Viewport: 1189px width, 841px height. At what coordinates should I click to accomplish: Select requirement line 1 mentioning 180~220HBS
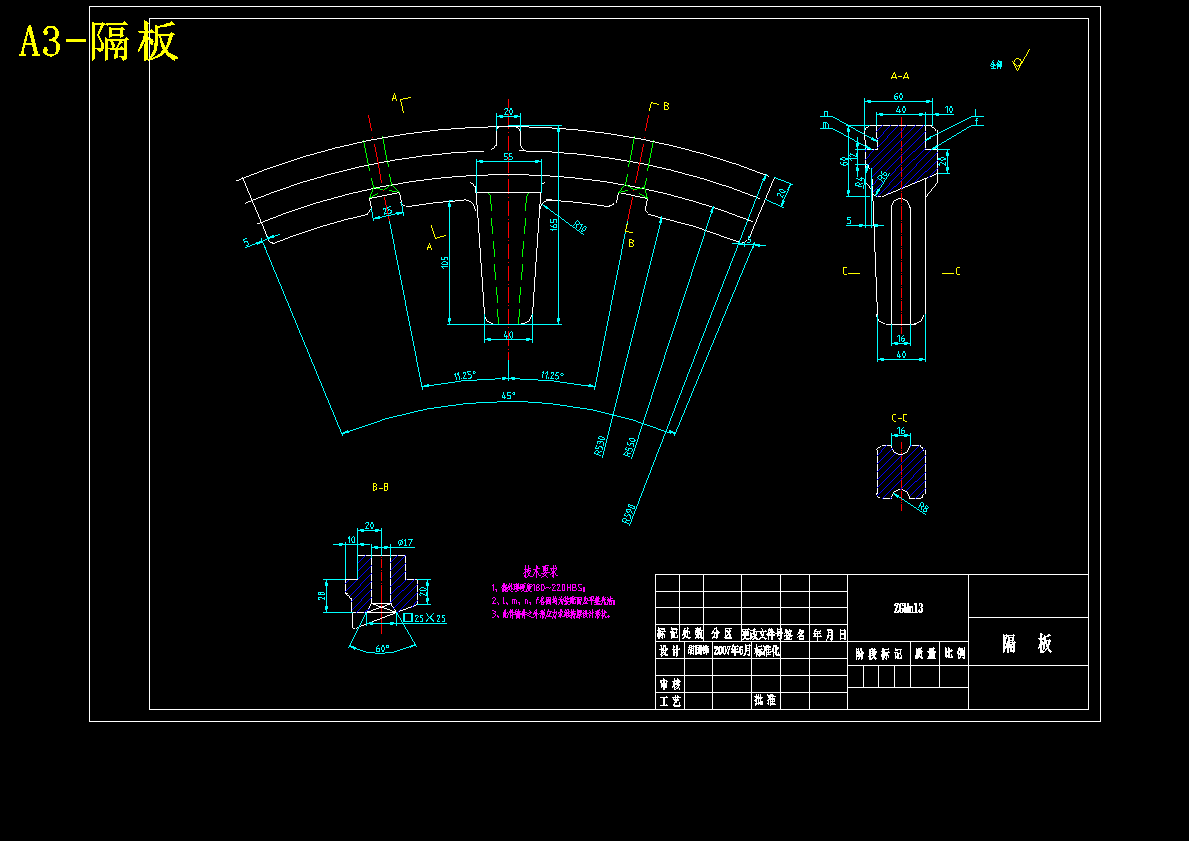pyautogui.click(x=538, y=588)
